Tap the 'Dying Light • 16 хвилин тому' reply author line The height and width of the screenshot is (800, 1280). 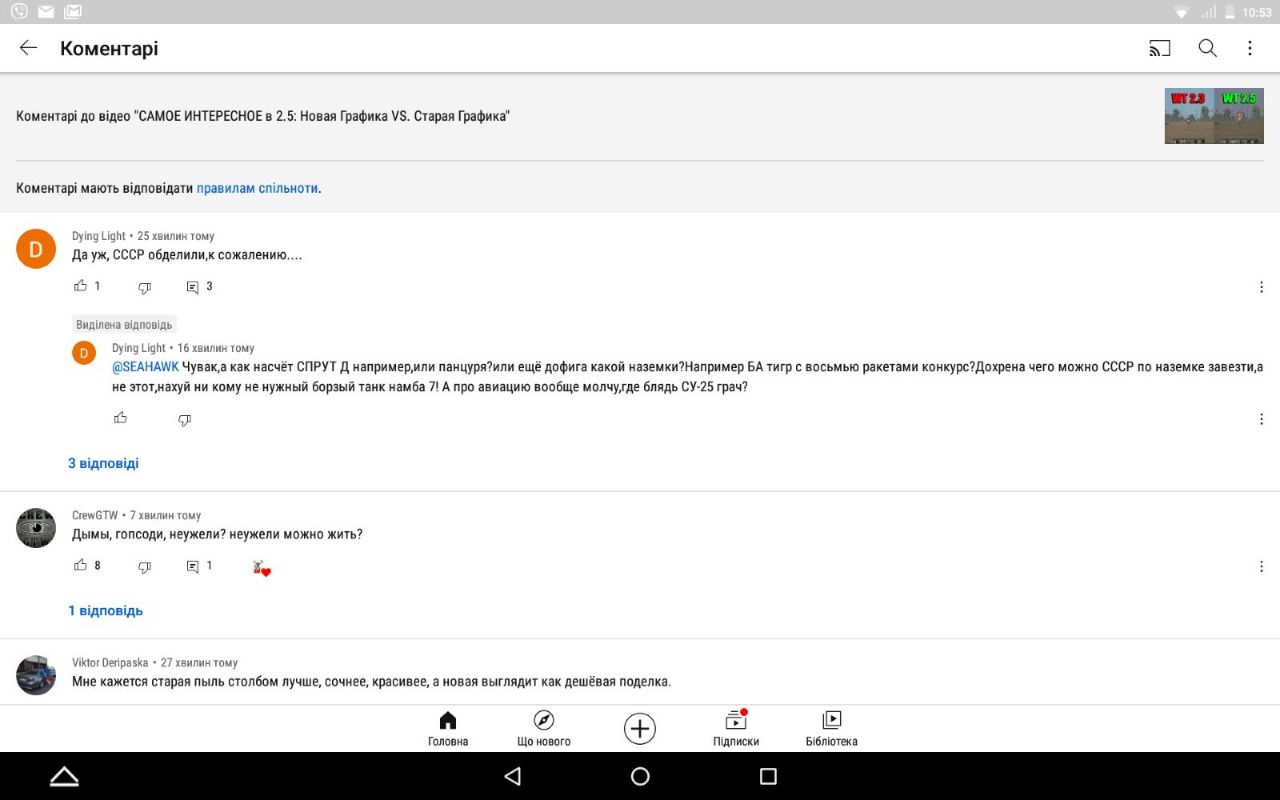183,348
